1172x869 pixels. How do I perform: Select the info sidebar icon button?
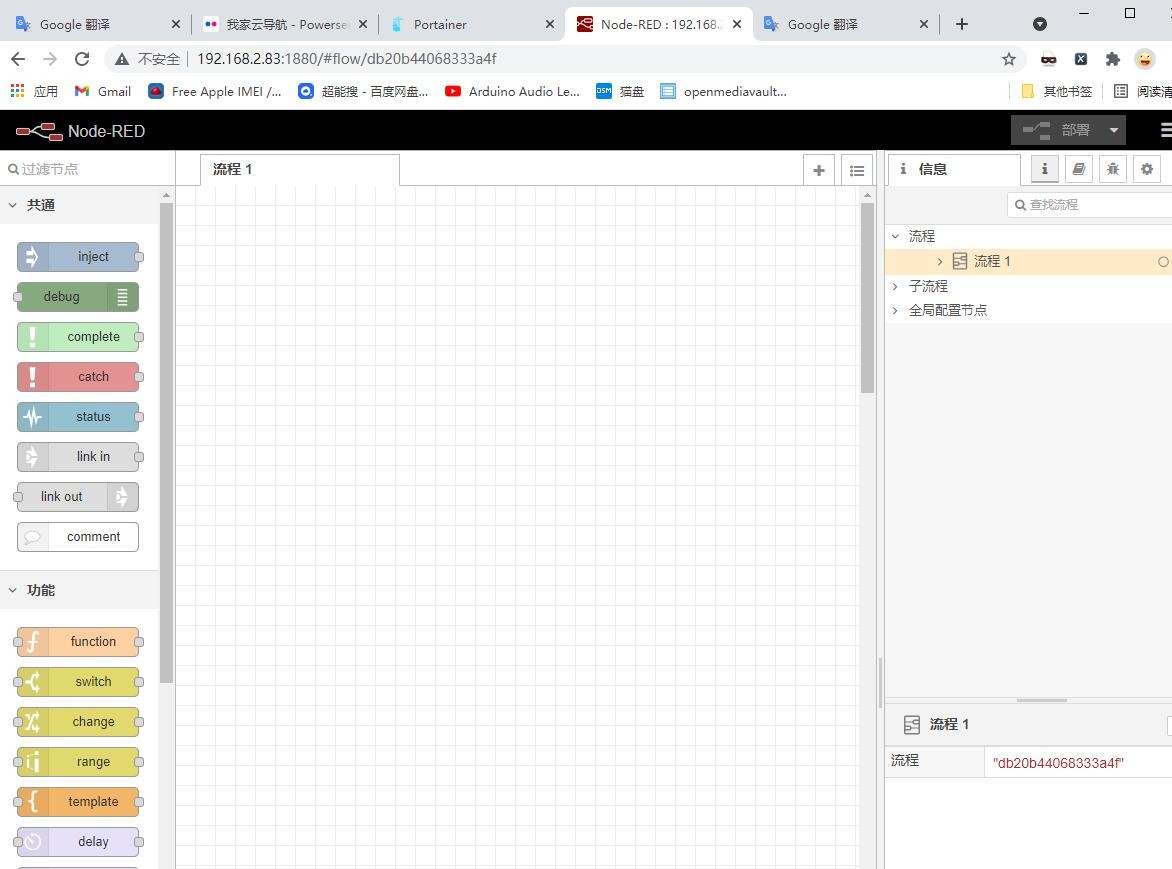[1044, 169]
